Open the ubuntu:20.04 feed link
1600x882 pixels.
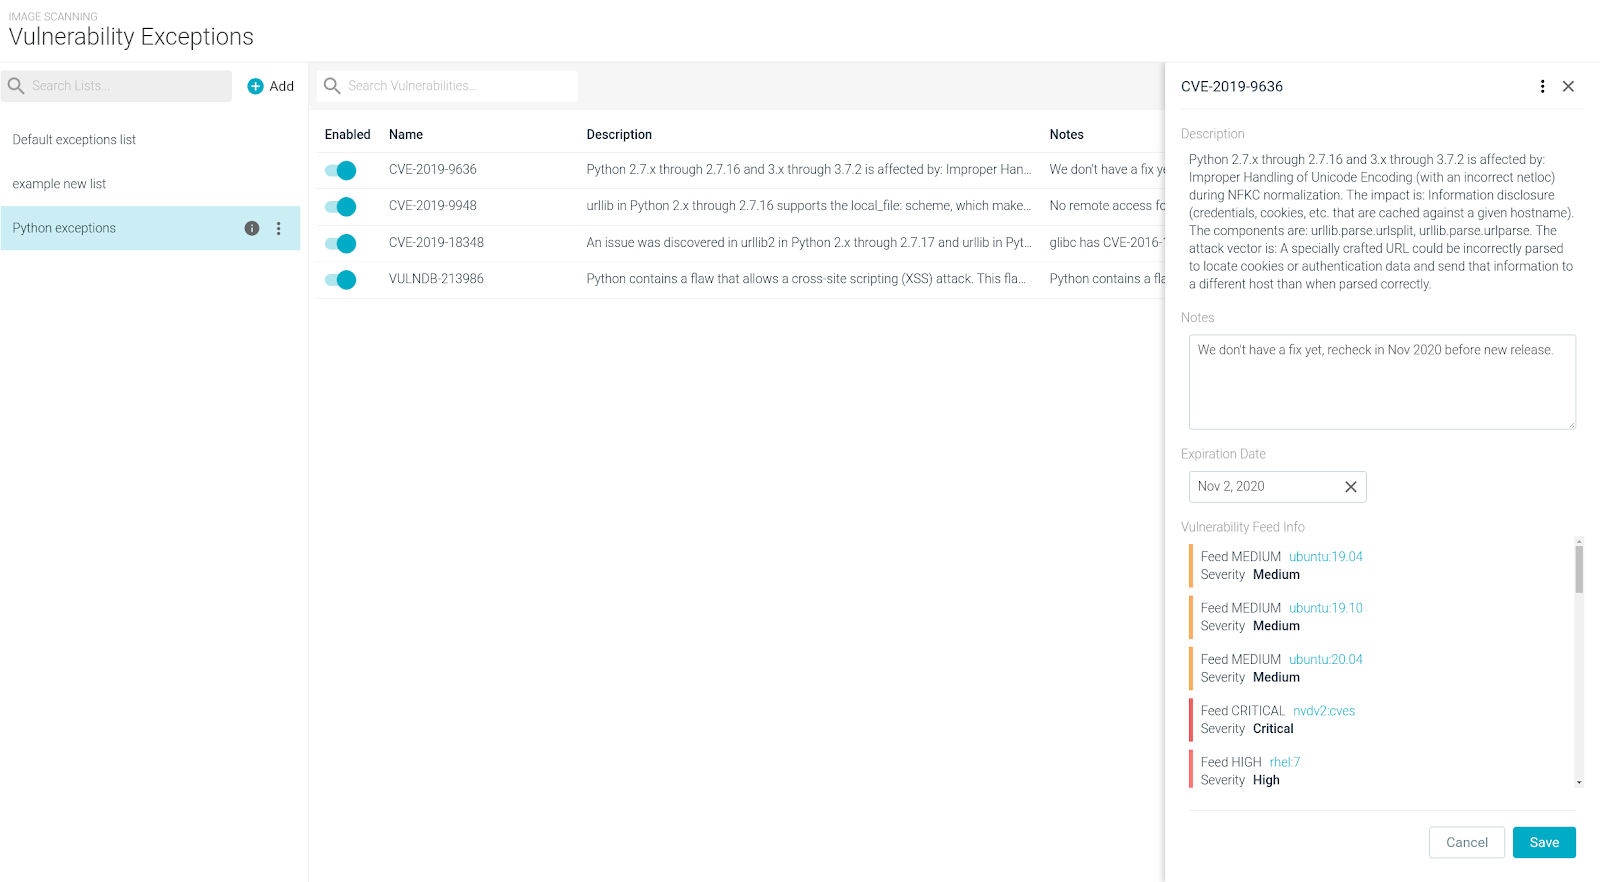click(x=1326, y=660)
